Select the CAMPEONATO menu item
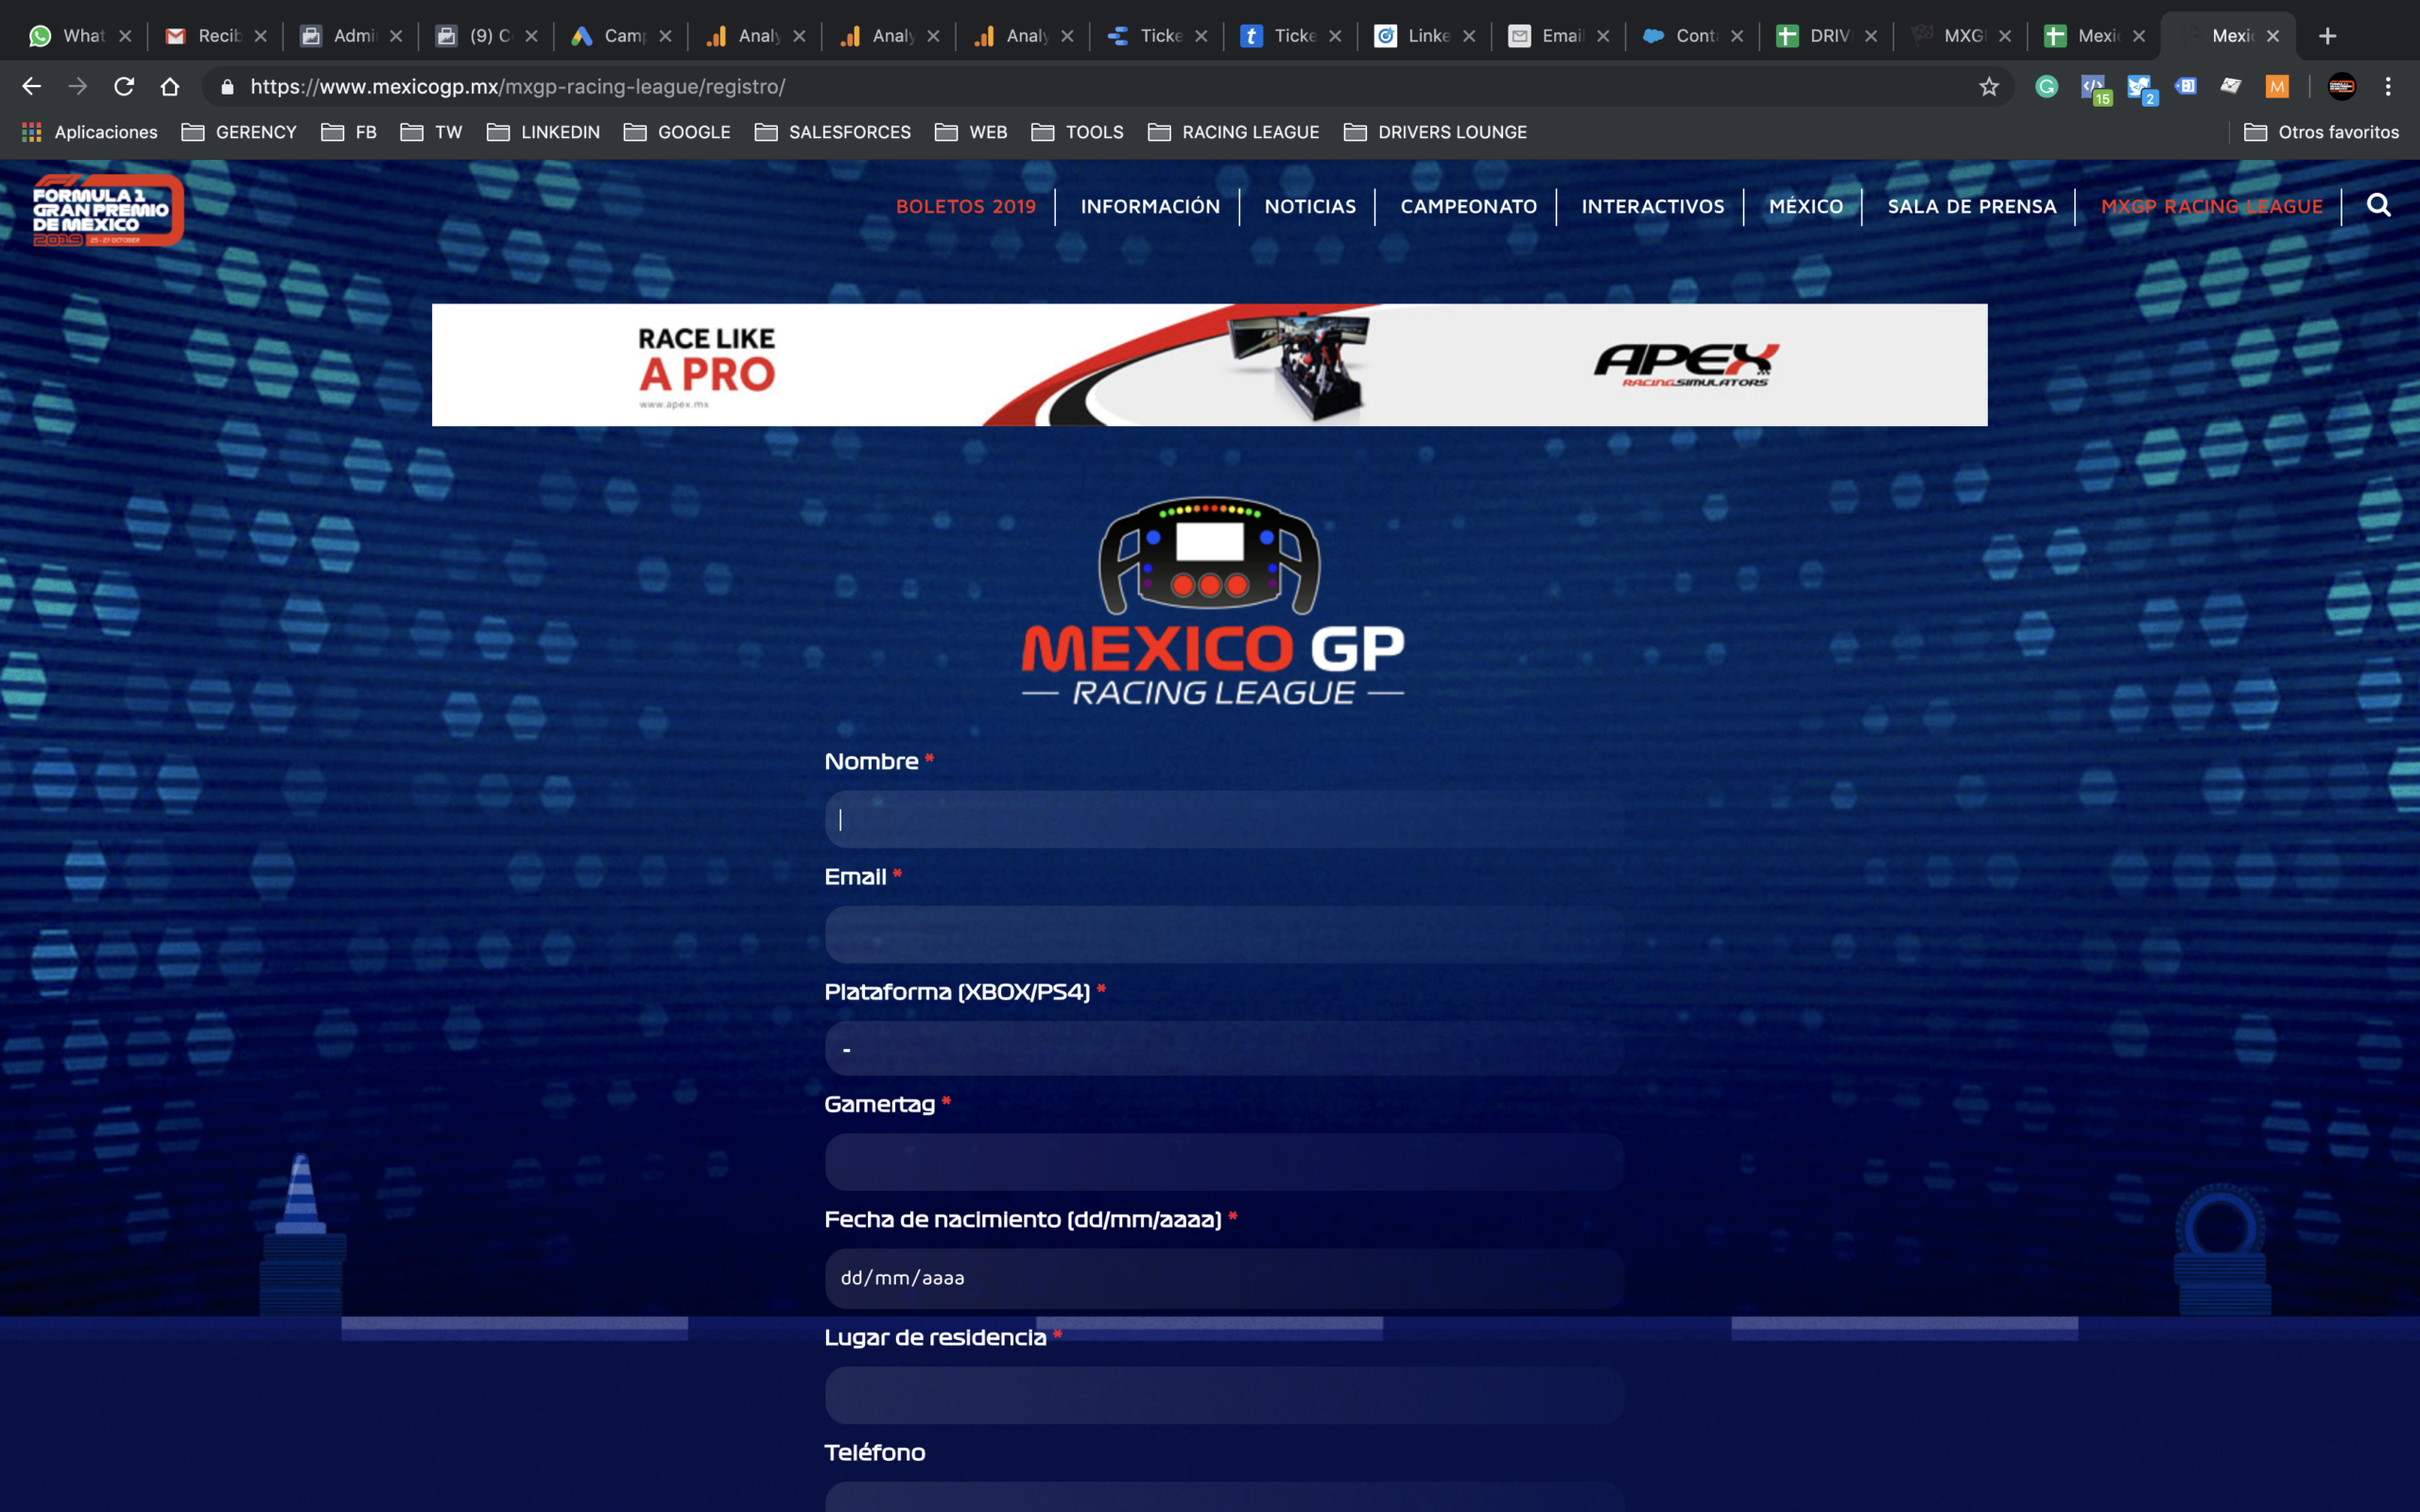Viewport: 2420px width, 1512px height. (1468, 207)
